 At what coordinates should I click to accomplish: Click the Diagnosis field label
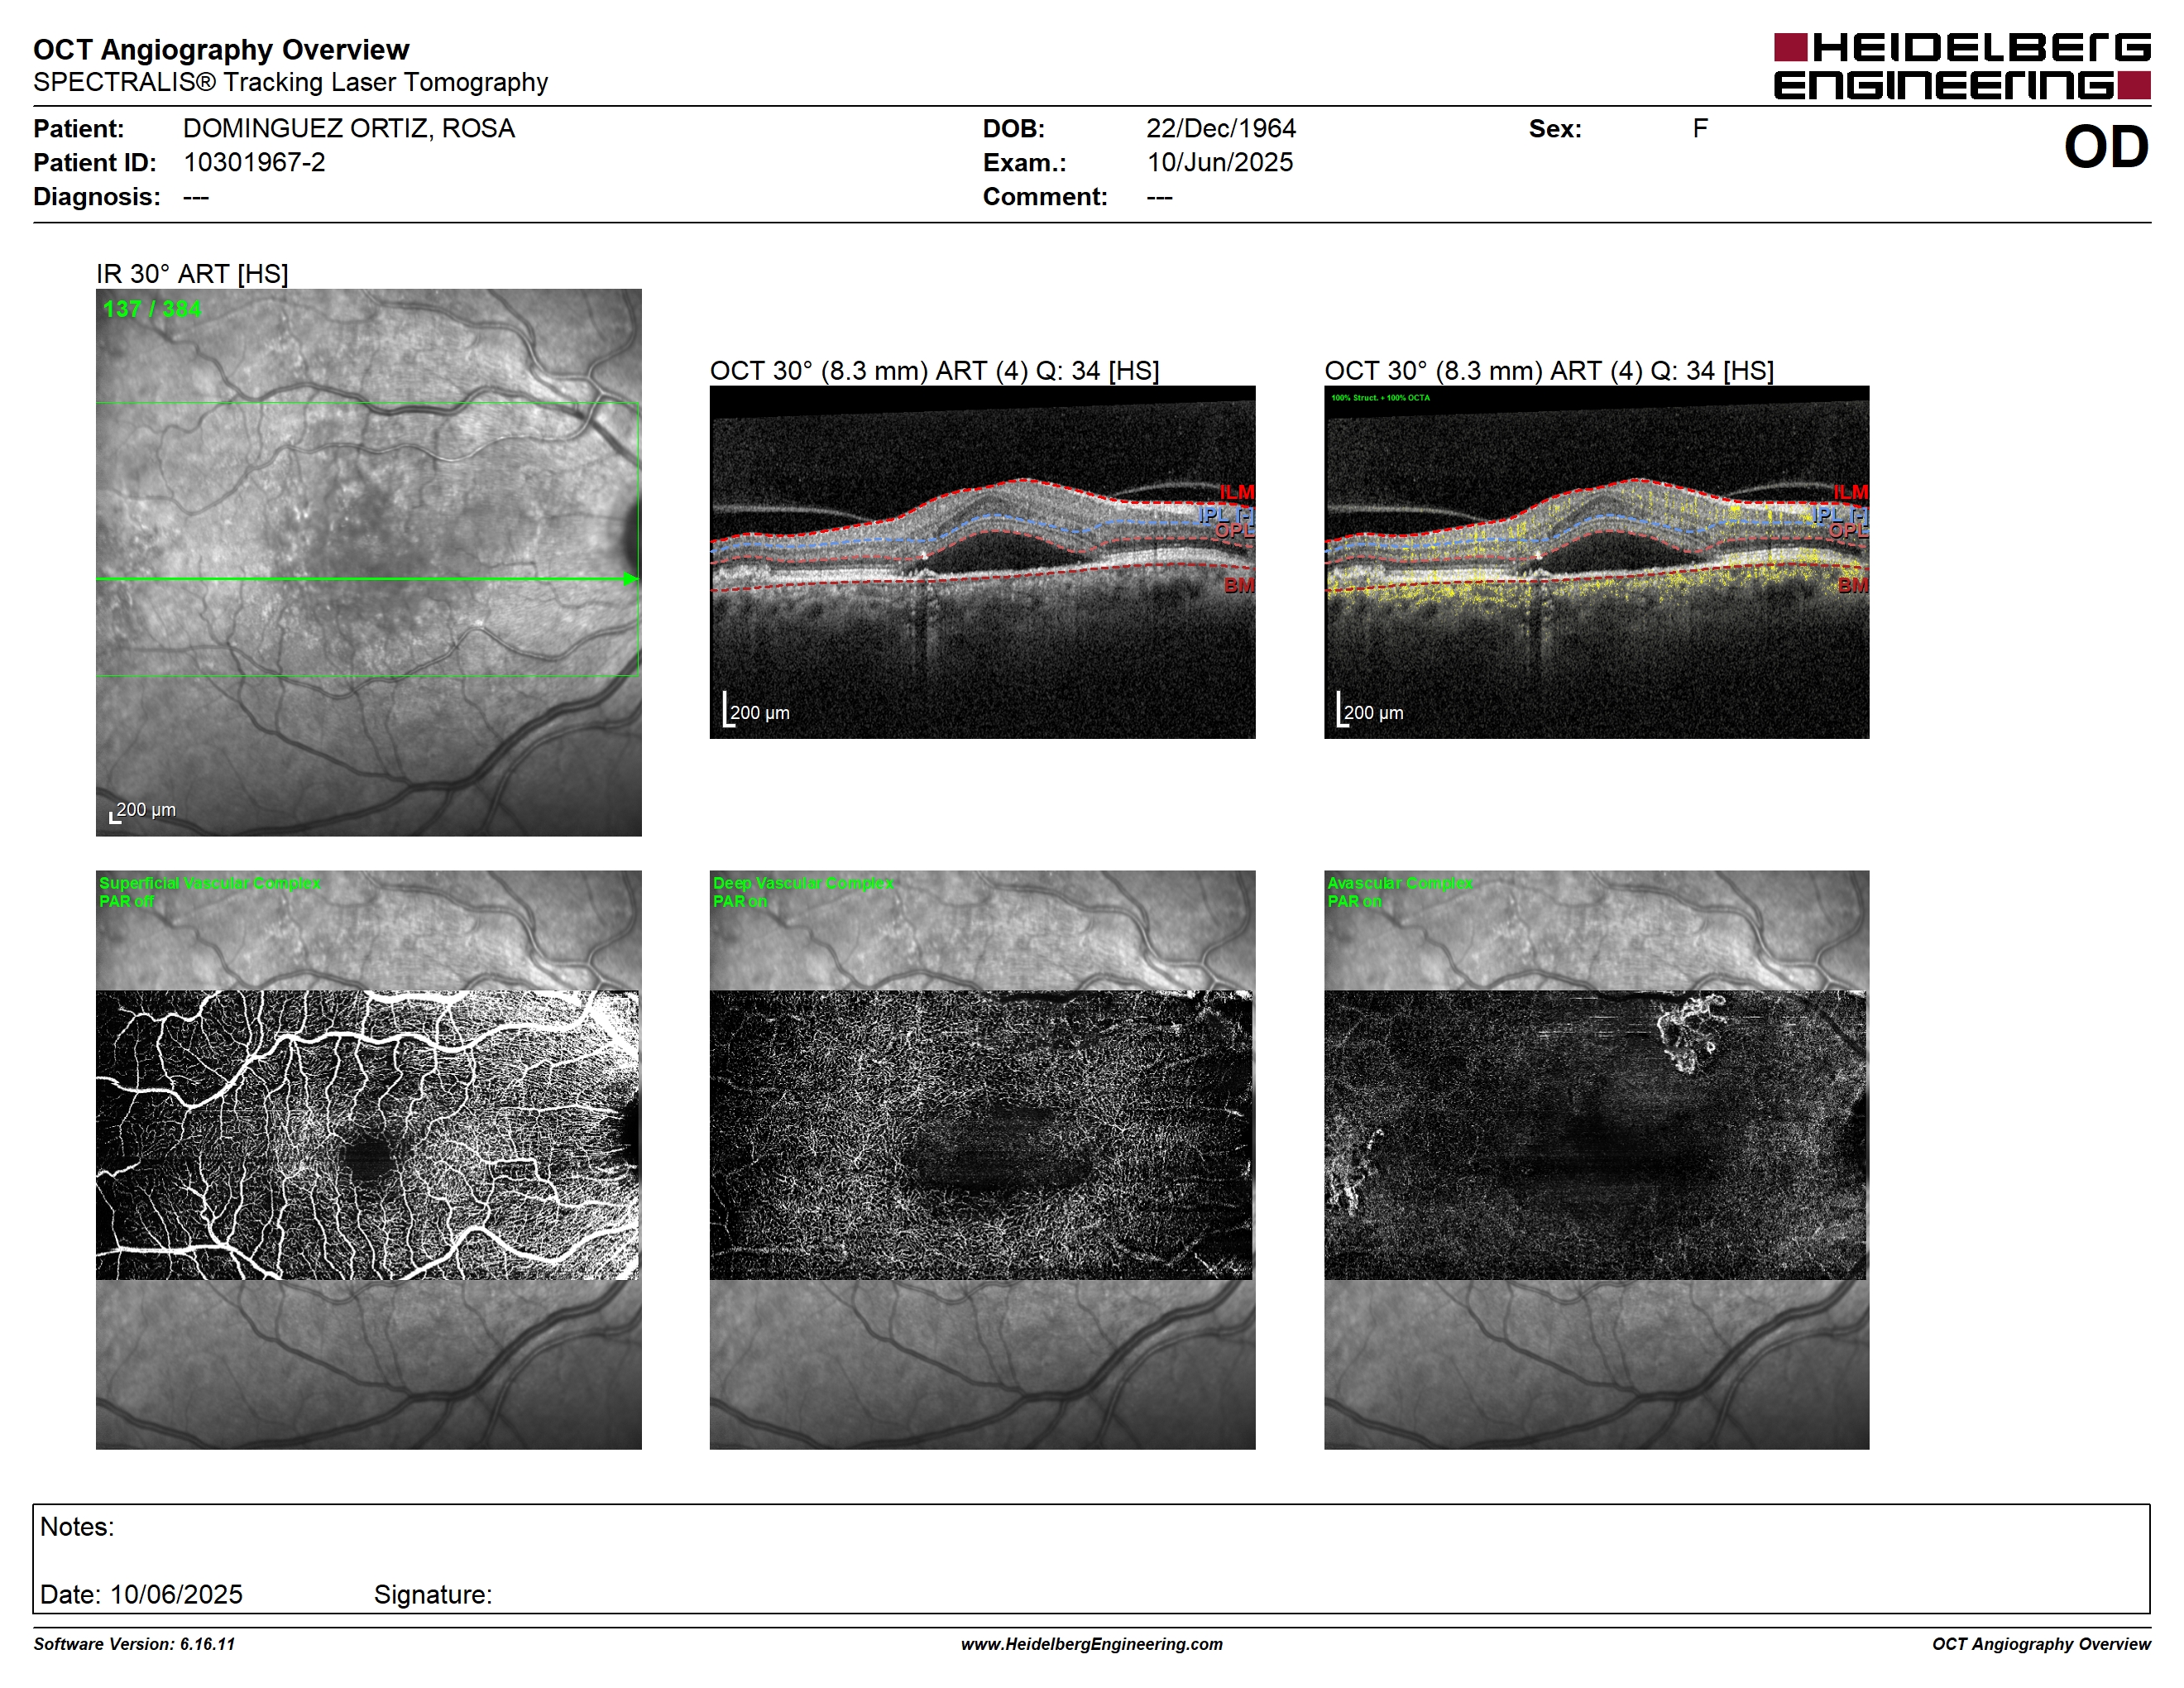tap(96, 196)
